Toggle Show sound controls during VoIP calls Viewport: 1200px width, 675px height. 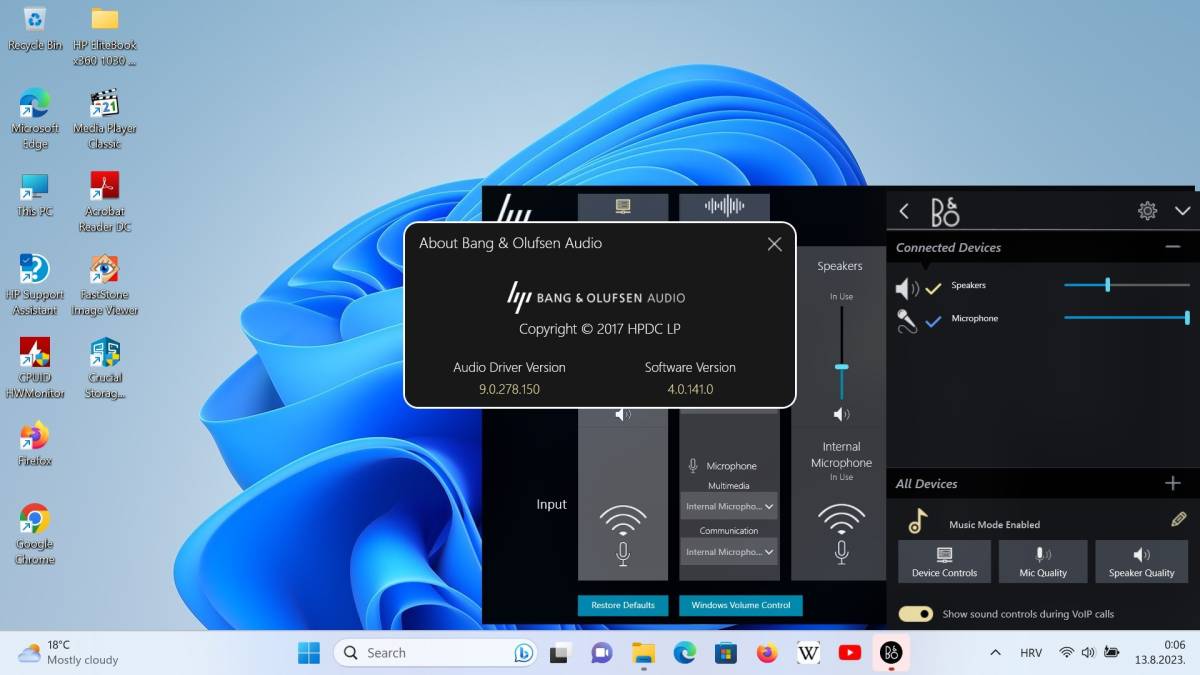(x=915, y=614)
